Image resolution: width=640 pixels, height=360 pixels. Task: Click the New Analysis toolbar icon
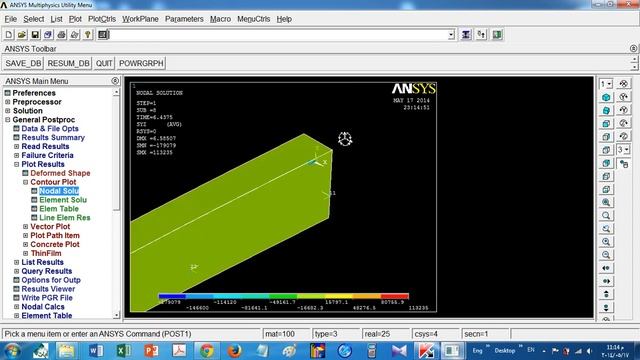pyautogui.click(x=9, y=35)
